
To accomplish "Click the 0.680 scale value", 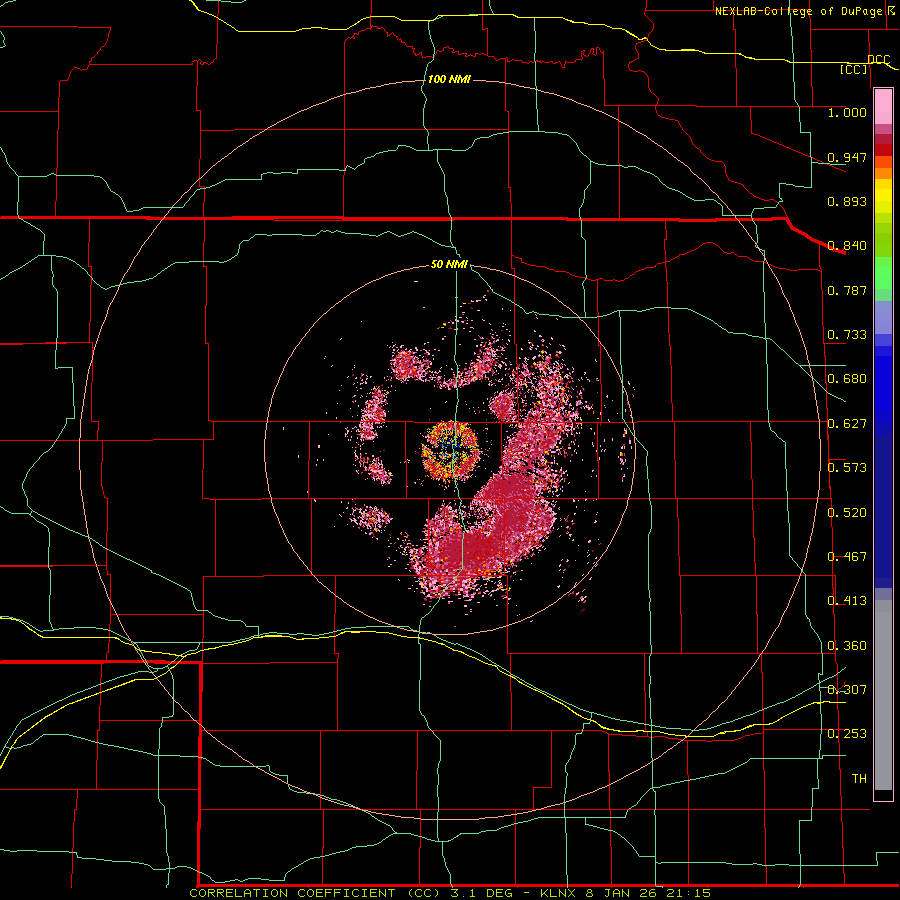I will pos(847,379).
